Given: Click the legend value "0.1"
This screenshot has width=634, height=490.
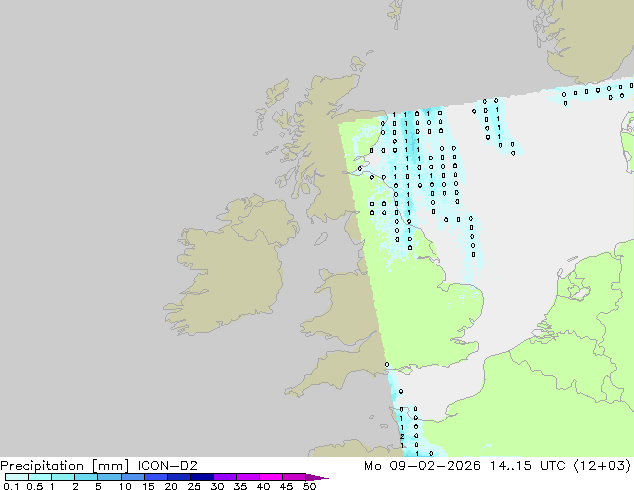Looking at the screenshot, I should point(11,486).
